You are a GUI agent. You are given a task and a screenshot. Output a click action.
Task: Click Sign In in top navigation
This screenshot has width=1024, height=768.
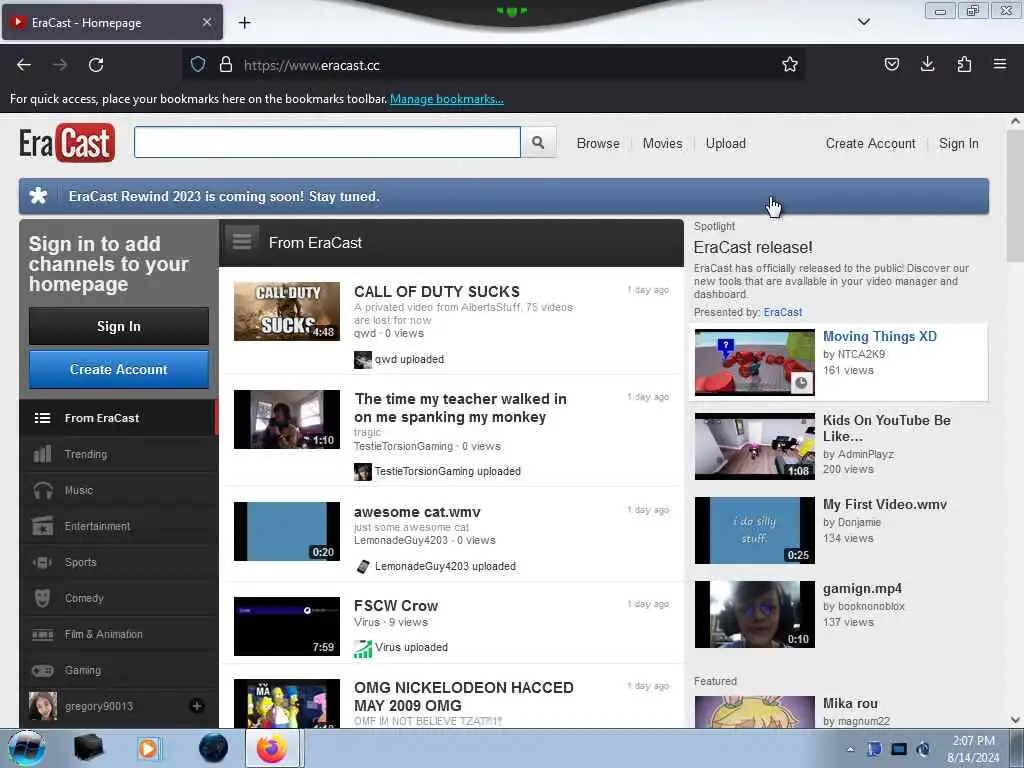[958, 144]
